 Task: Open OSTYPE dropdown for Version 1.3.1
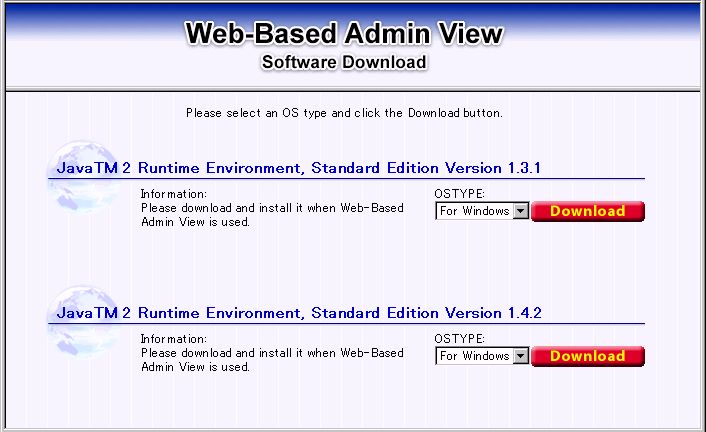(482, 211)
